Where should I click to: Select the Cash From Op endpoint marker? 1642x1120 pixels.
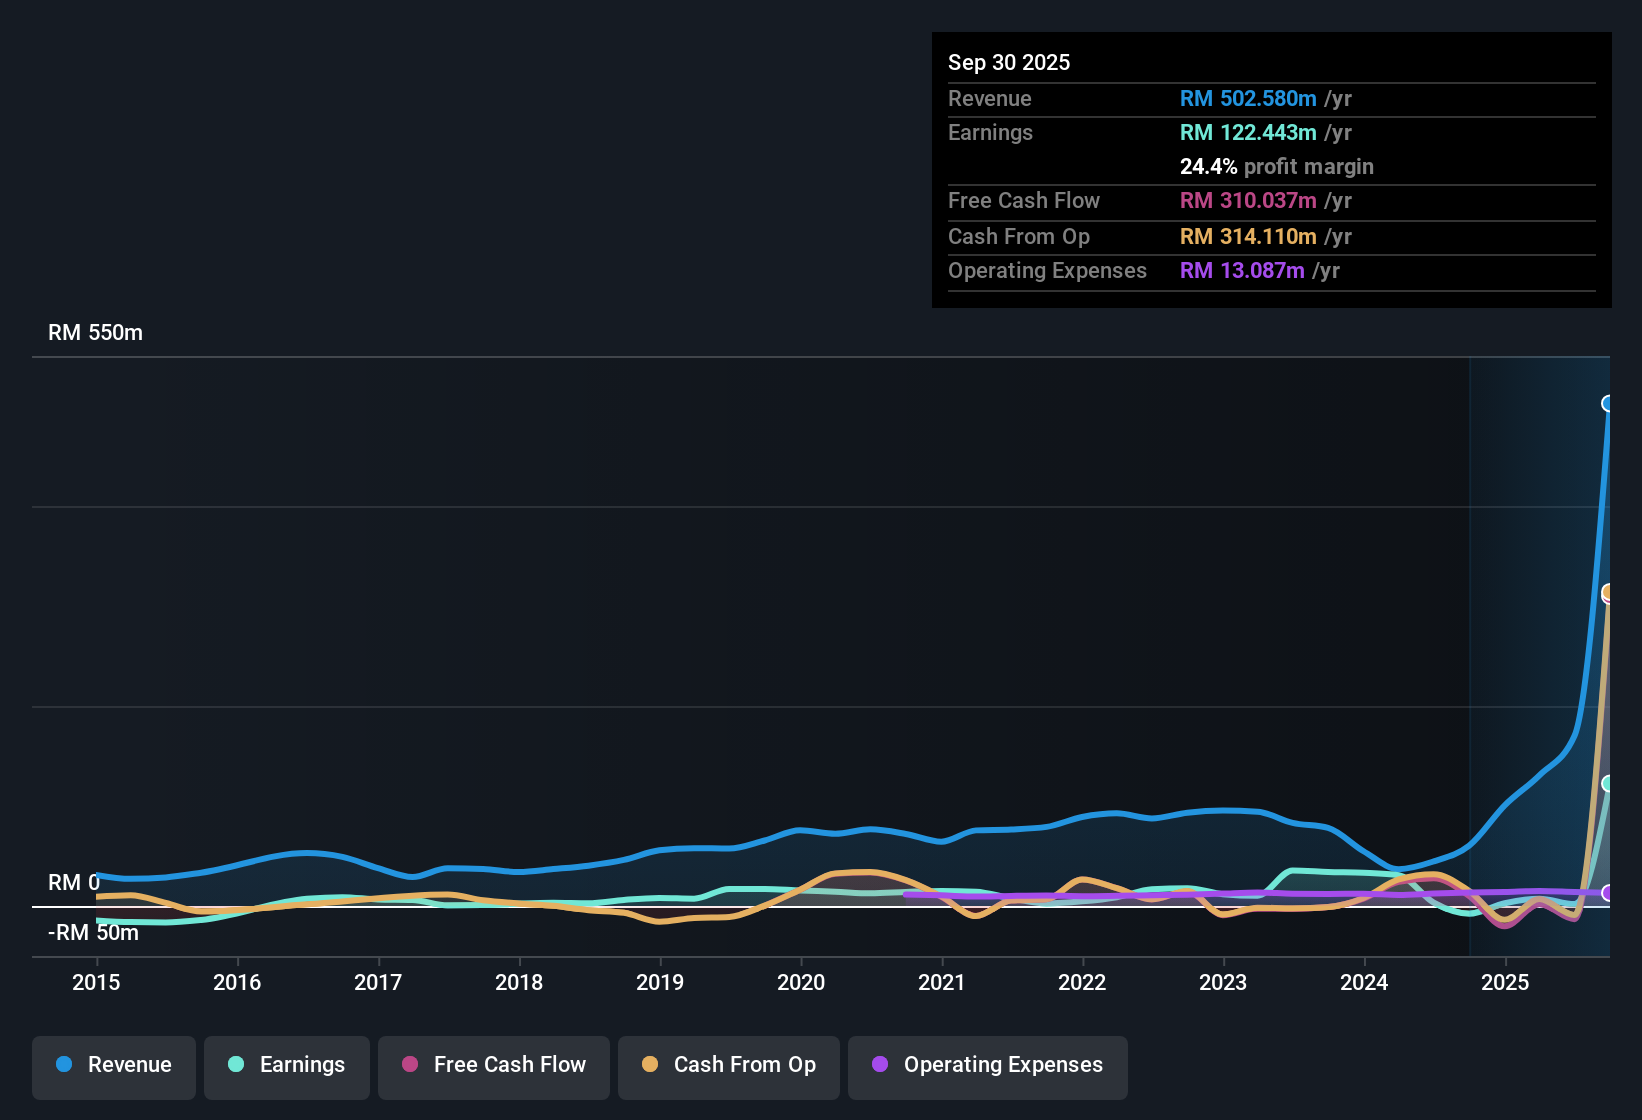click(x=1607, y=594)
